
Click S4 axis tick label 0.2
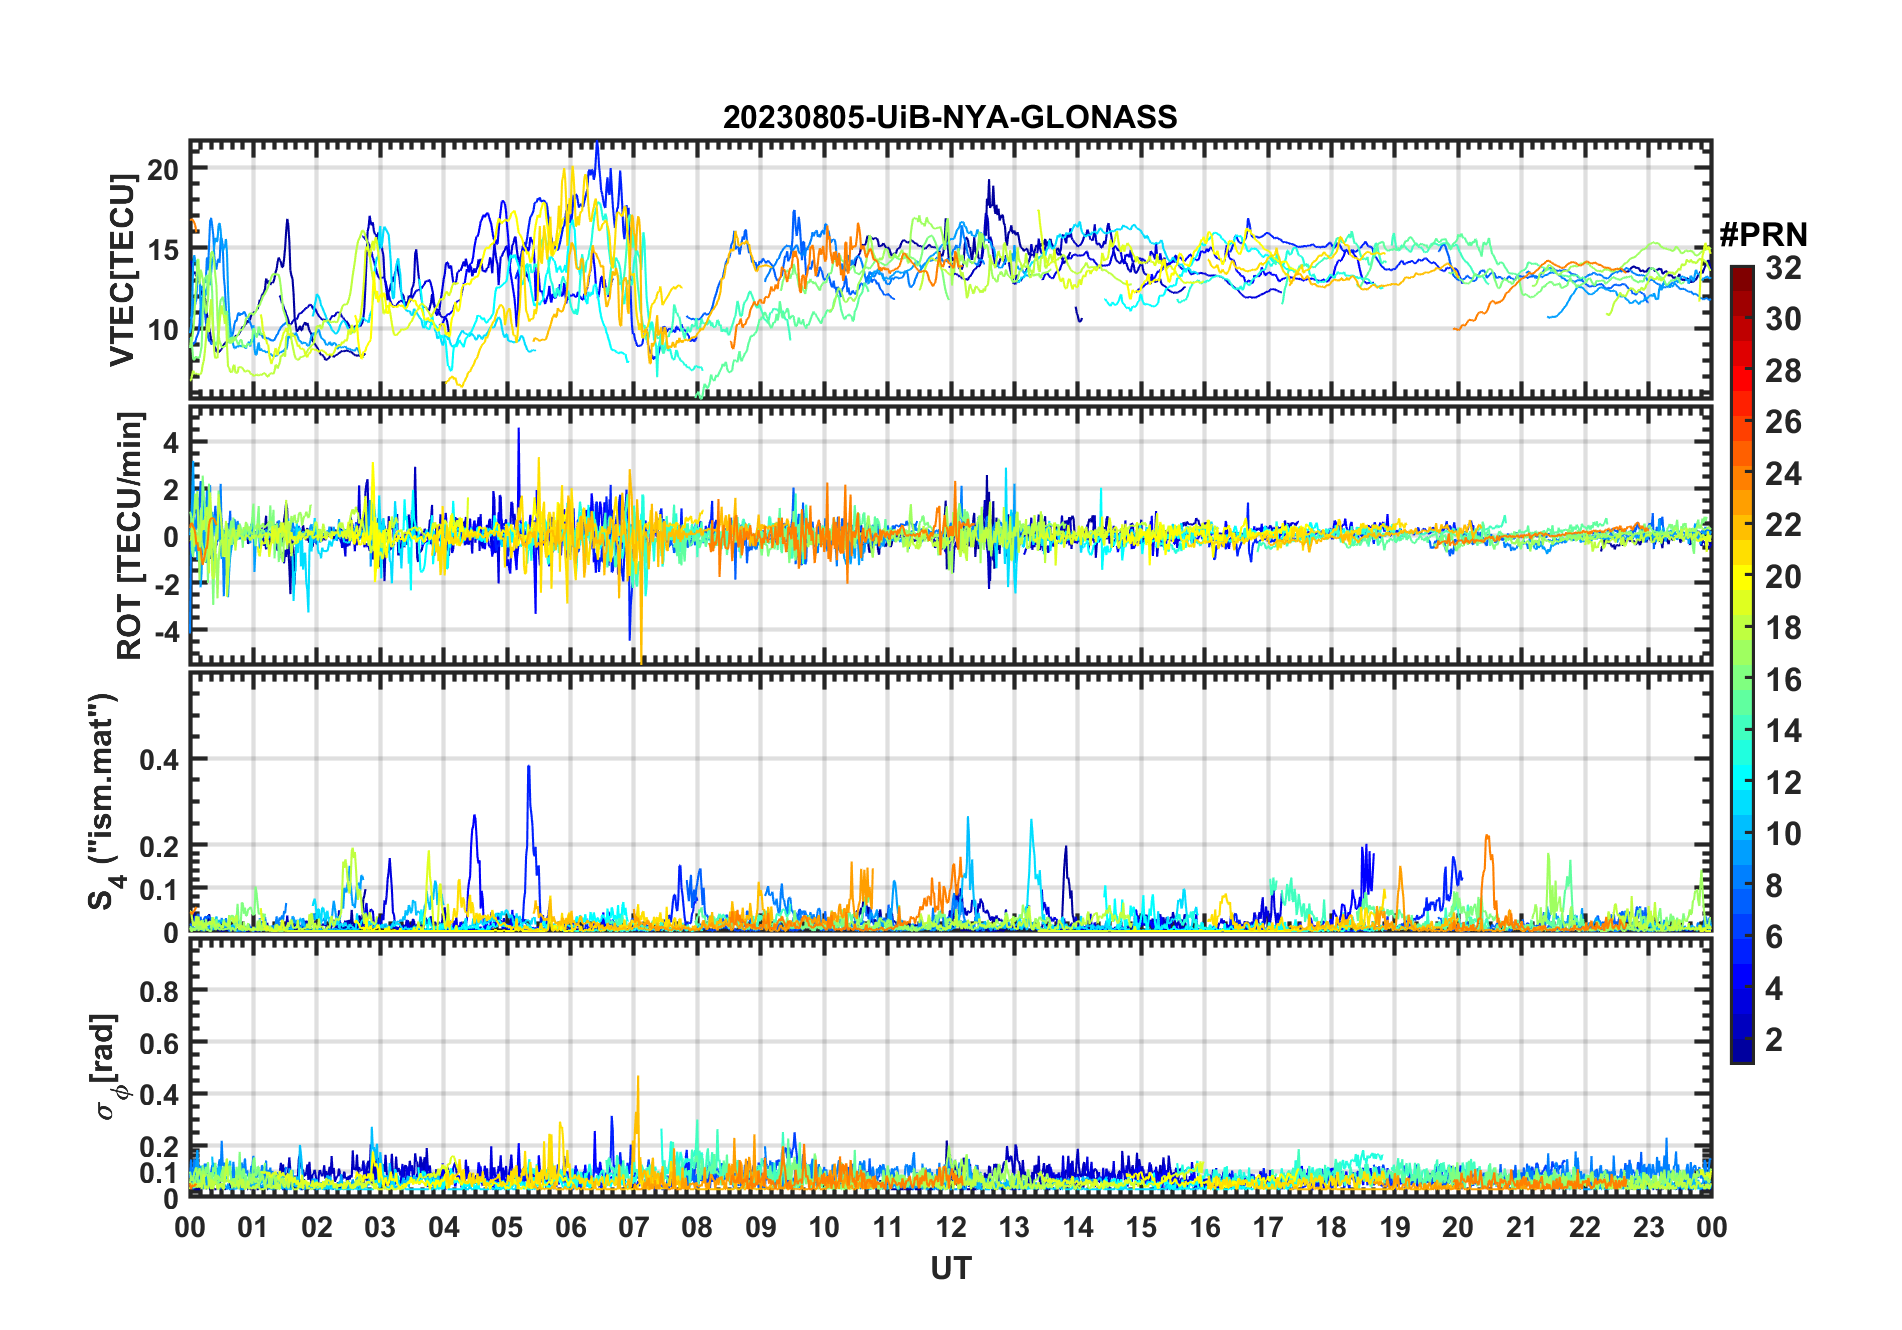(159, 846)
